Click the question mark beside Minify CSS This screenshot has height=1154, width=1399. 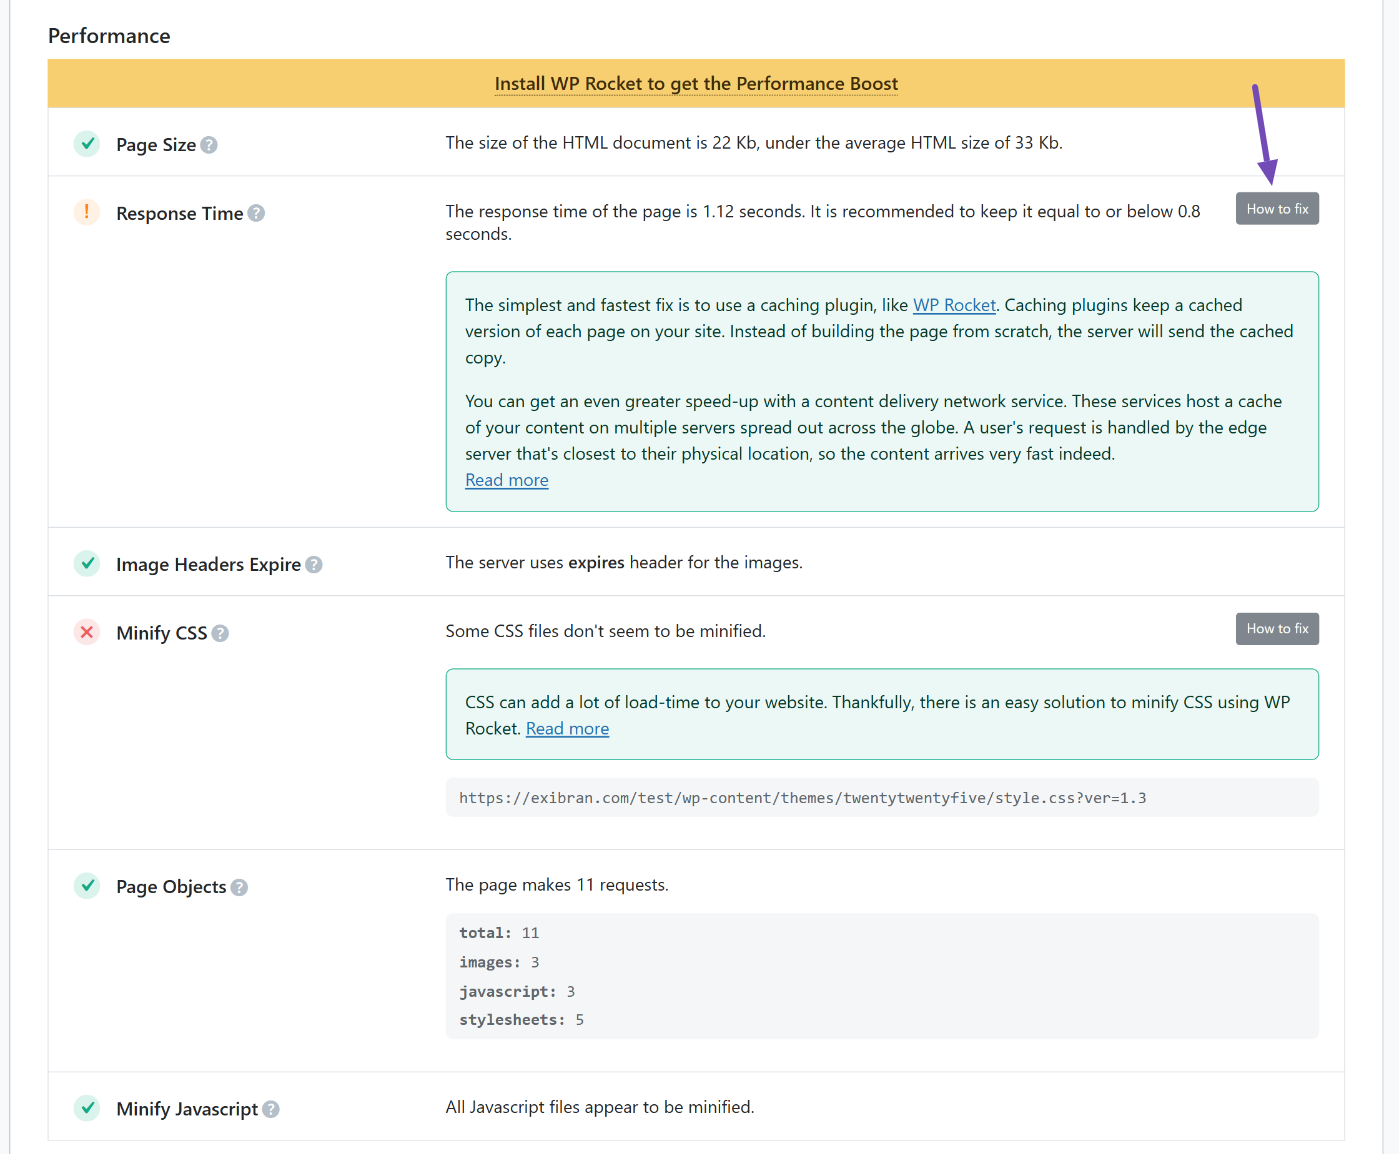click(x=221, y=633)
